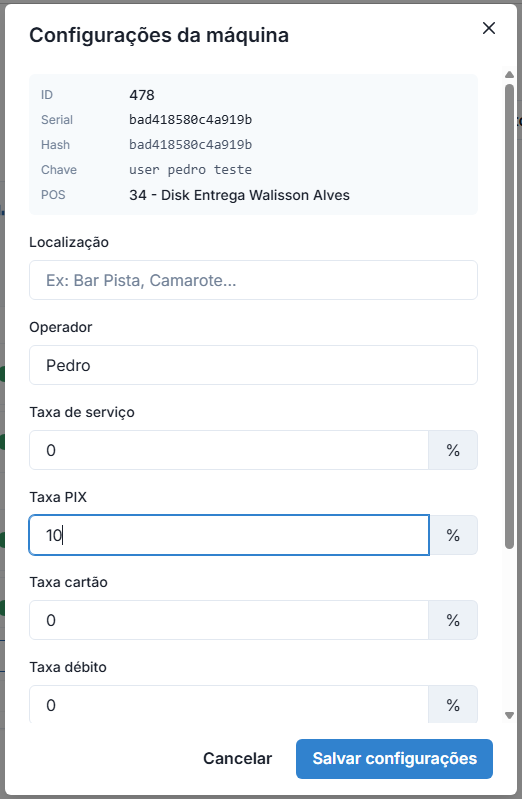Screen dimensions: 522x799
Task: Click scrollbar up arrow in dialog
Action: point(509,75)
